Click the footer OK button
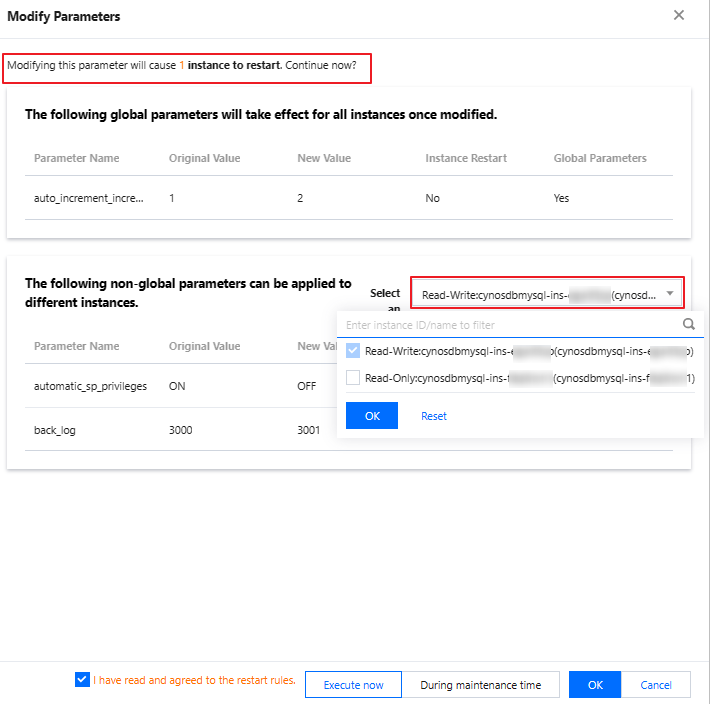The height and width of the screenshot is (704, 710). coord(595,685)
